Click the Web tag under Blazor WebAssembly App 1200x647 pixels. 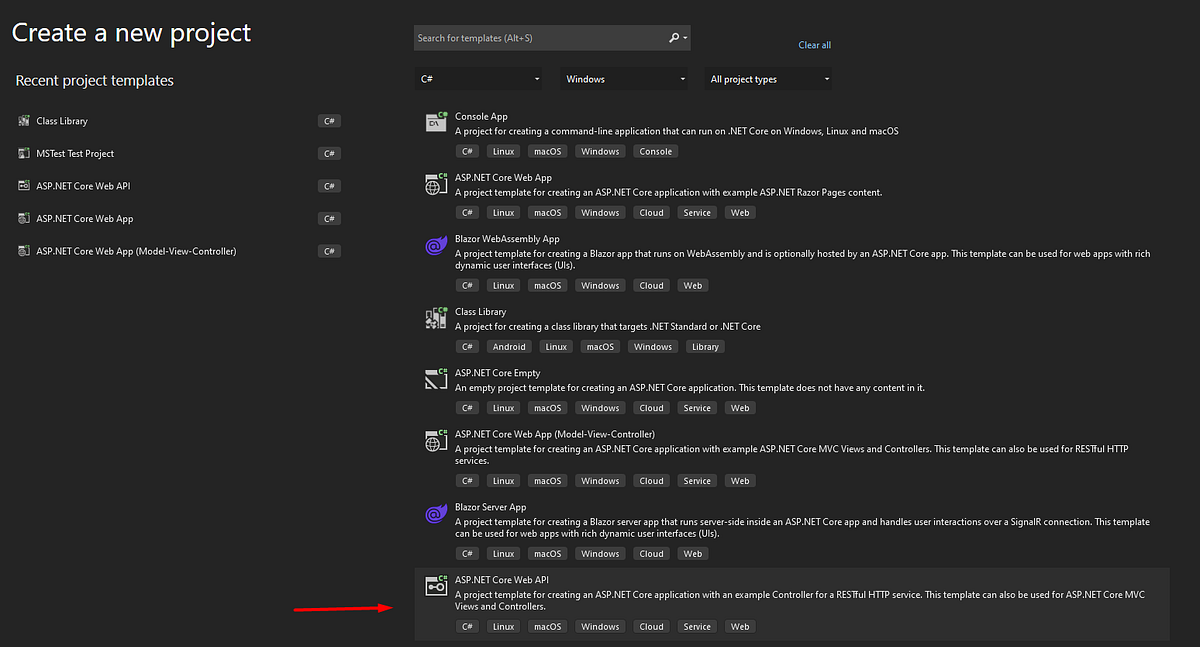693,285
